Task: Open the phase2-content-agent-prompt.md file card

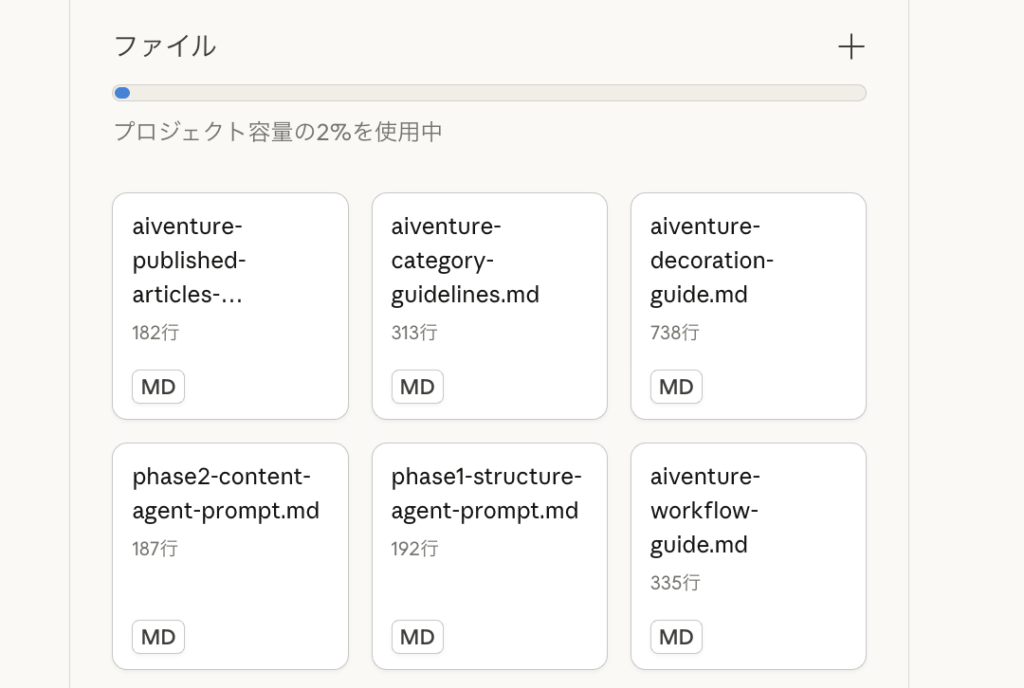Action: 230,555
